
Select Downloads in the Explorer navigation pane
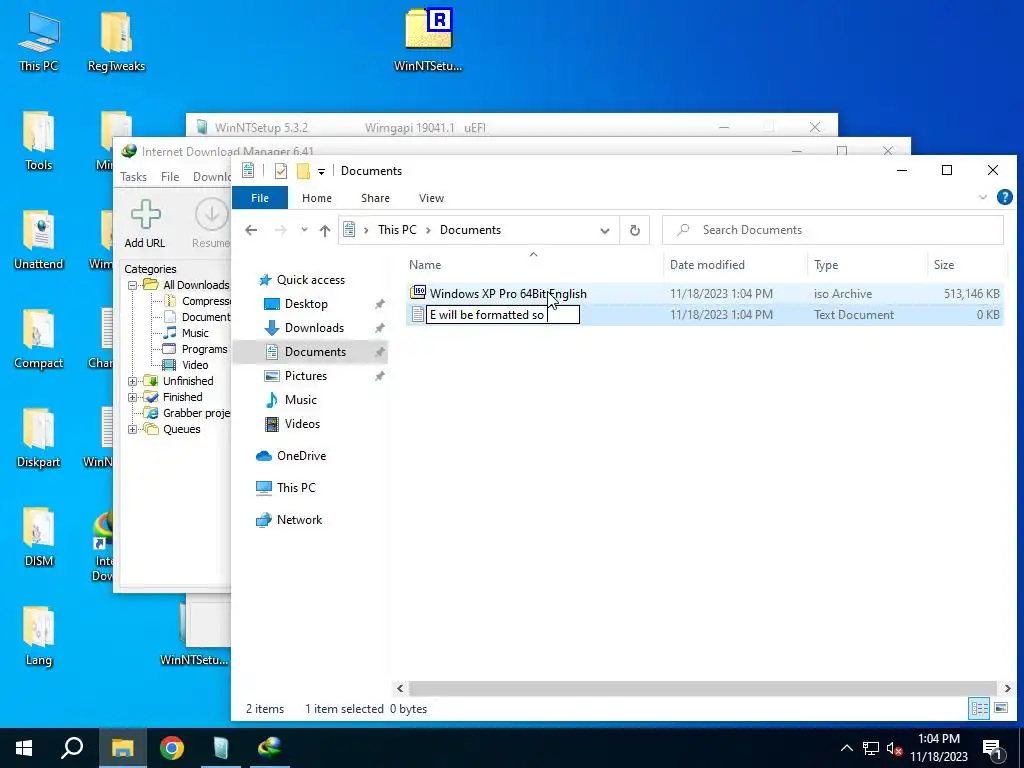click(314, 328)
